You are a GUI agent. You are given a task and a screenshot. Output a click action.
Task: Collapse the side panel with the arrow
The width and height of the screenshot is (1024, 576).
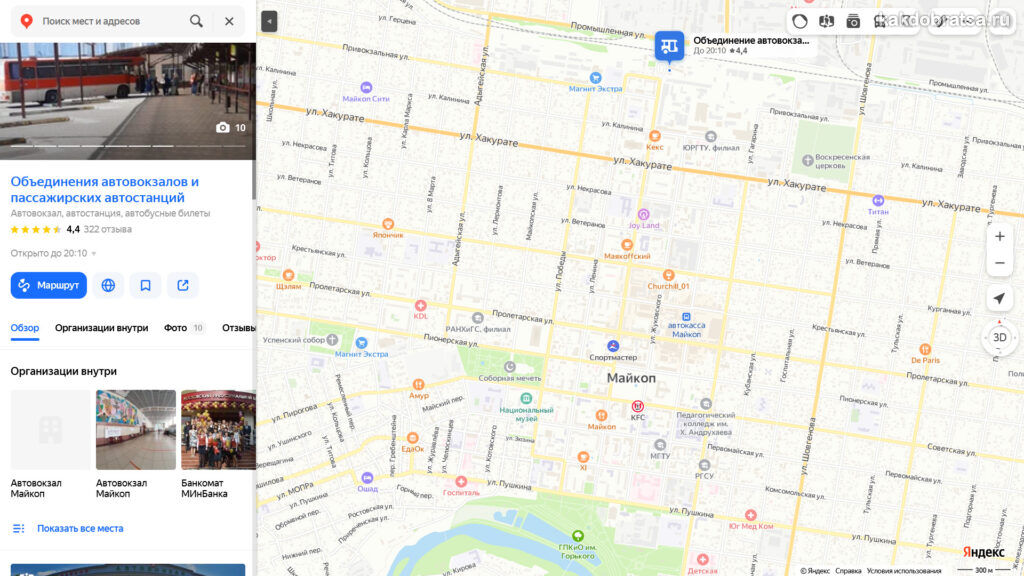(x=269, y=21)
